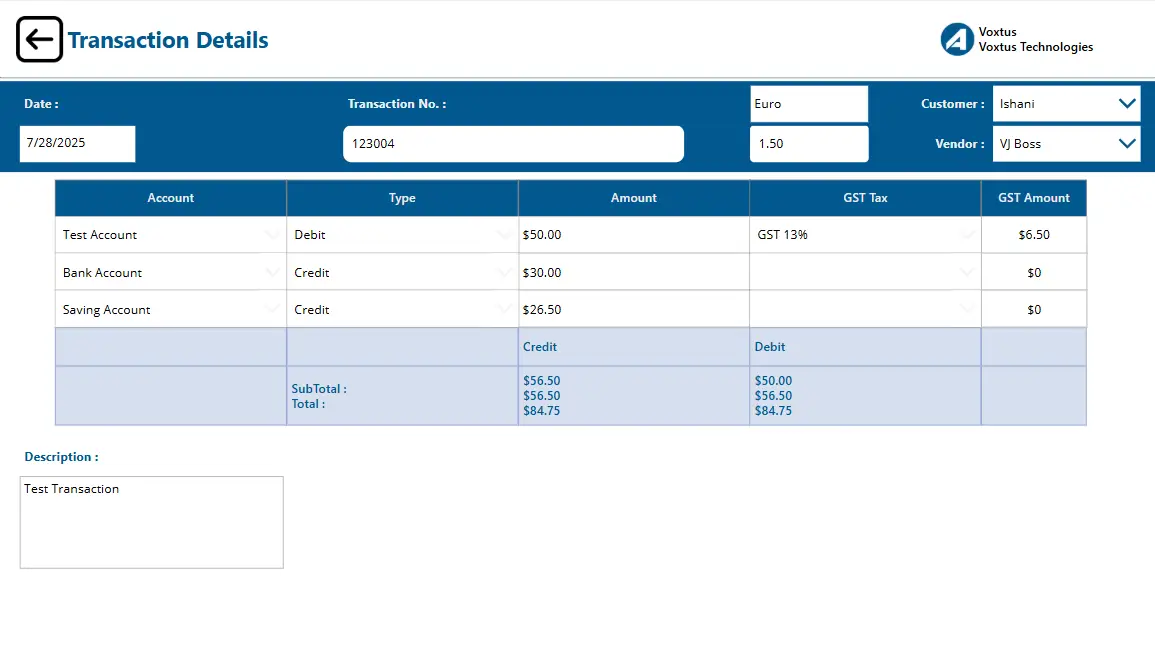1155x649 pixels.
Task: Click the Debit totals heading
Action: pyautogui.click(x=770, y=347)
